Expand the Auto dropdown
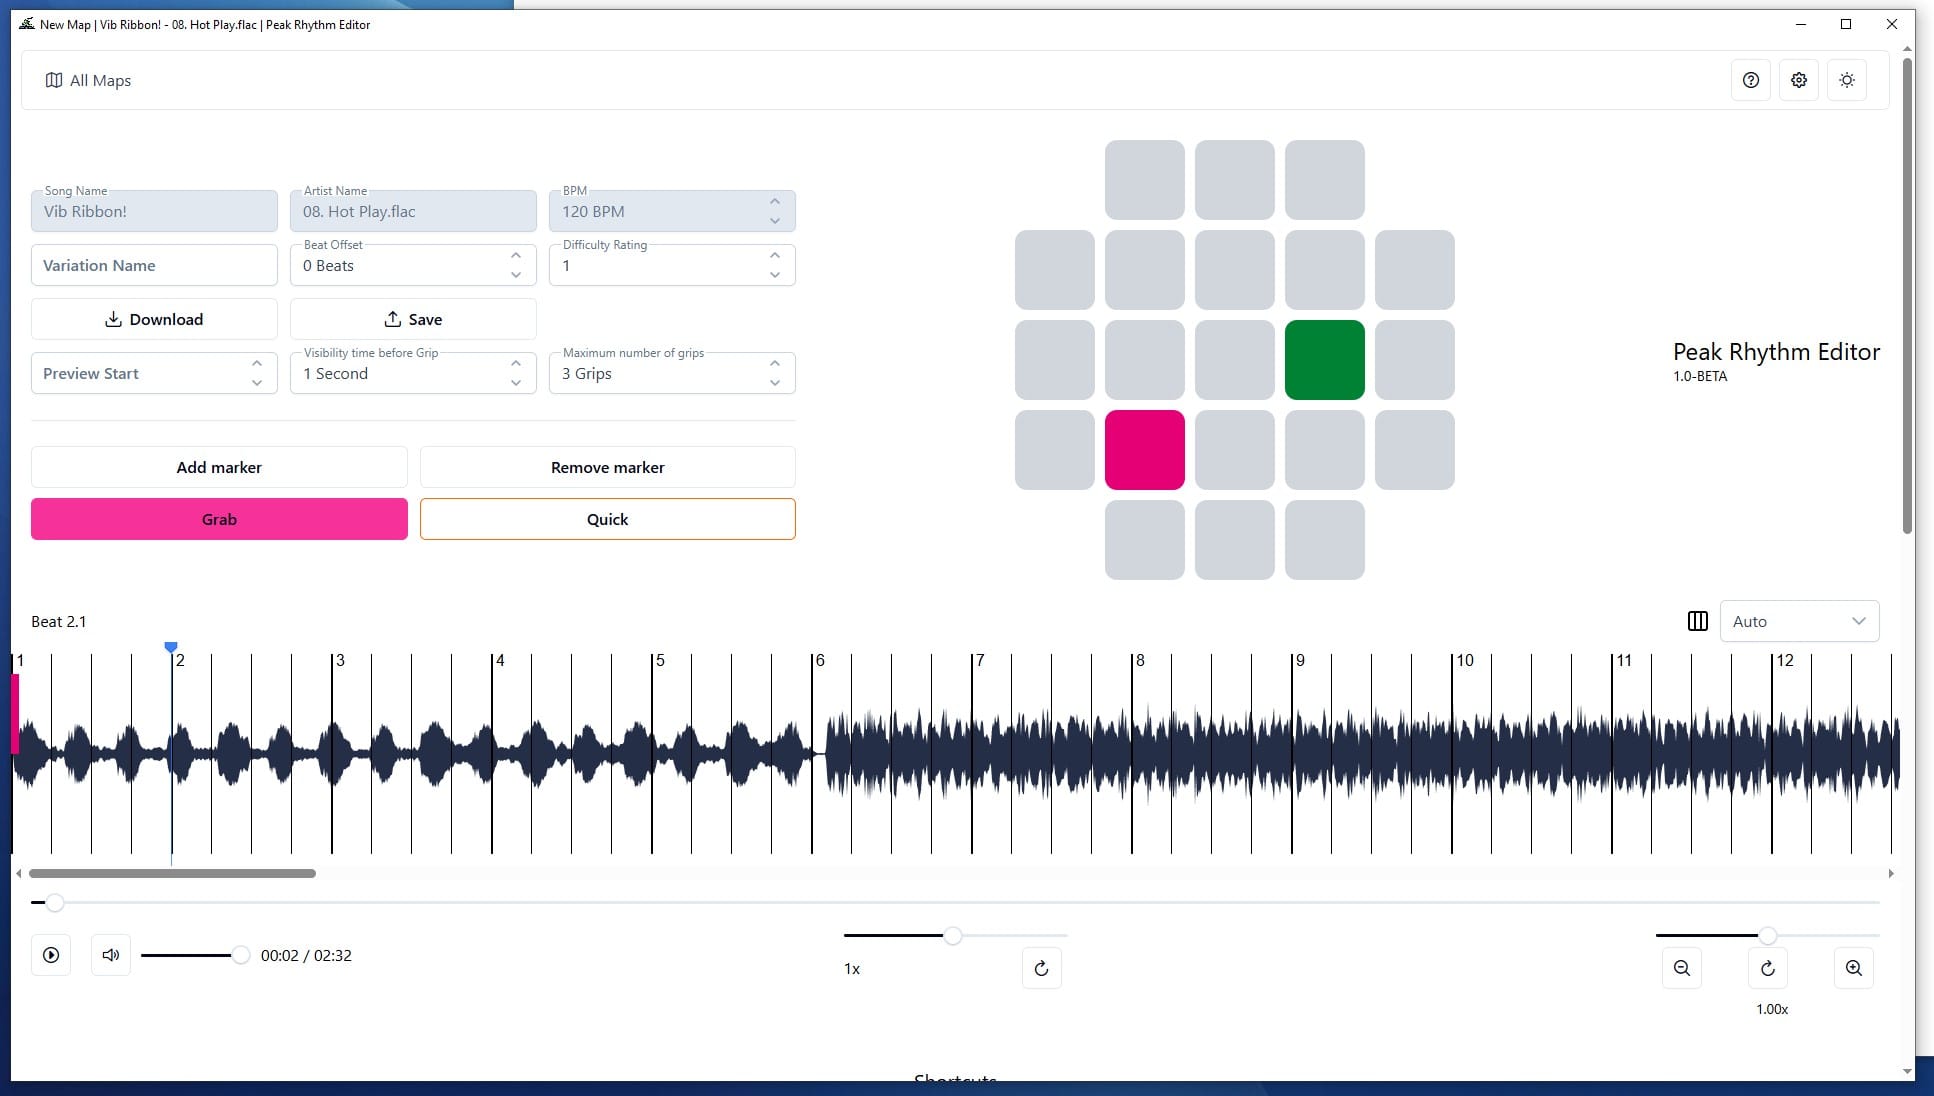1934x1096 pixels. tap(1798, 621)
